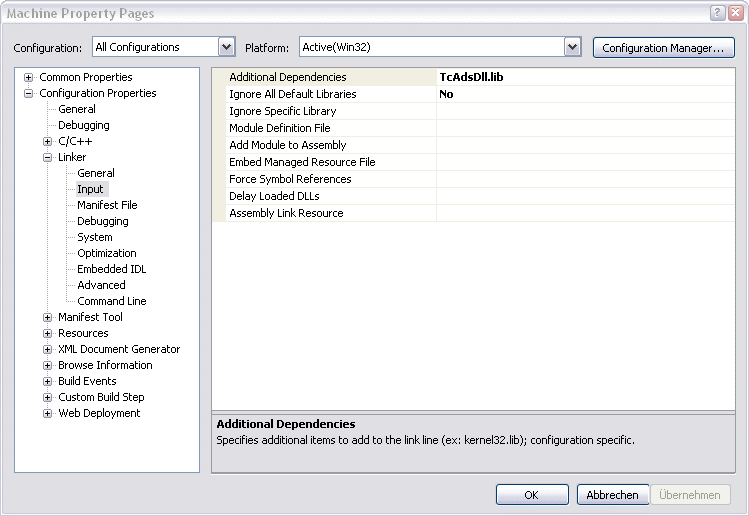Select Manifest File under Linker
This screenshot has height=516, width=749.
107,205
